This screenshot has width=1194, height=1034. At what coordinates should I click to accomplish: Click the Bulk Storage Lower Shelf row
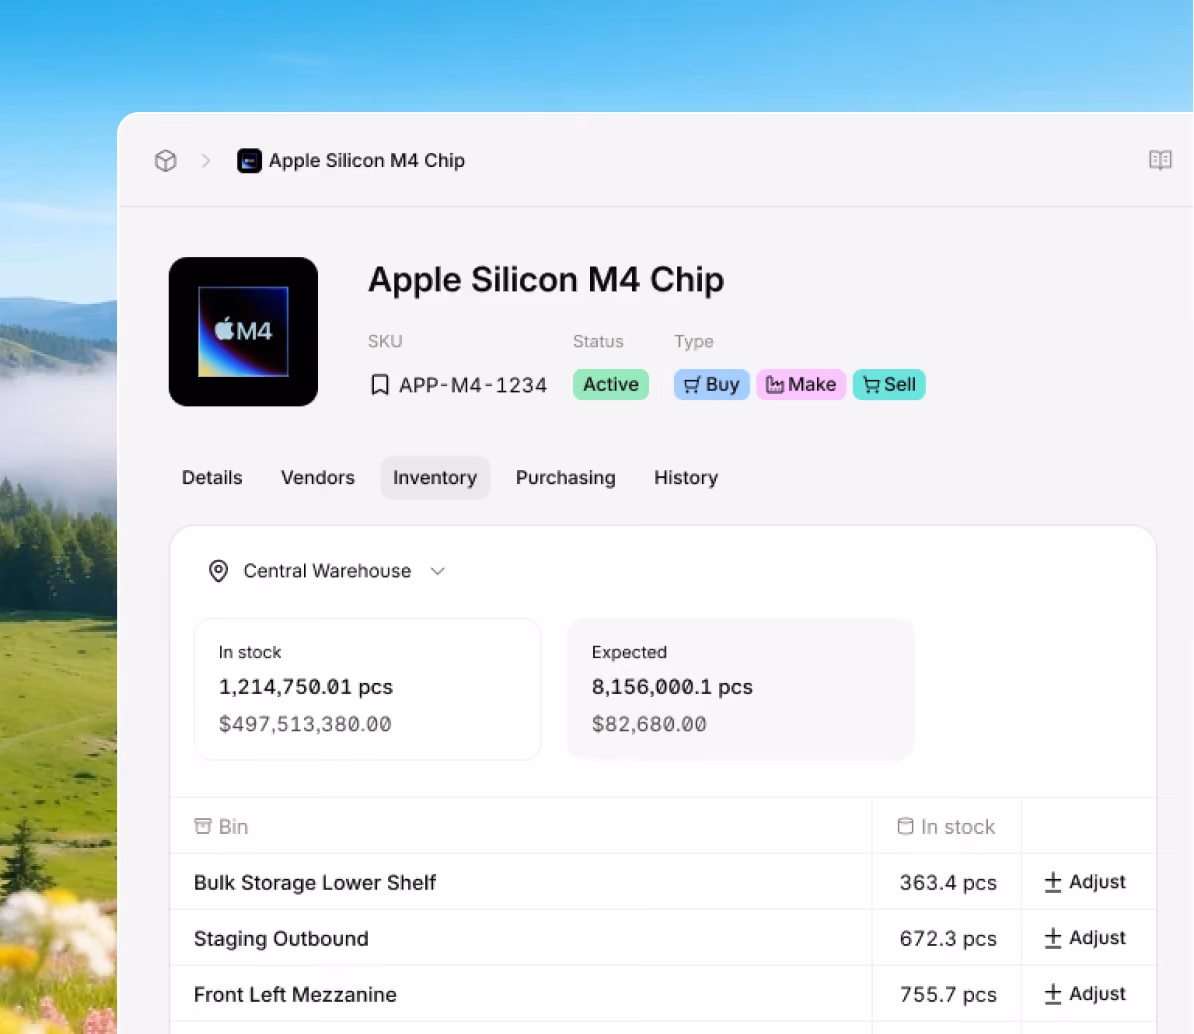(x=662, y=882)
